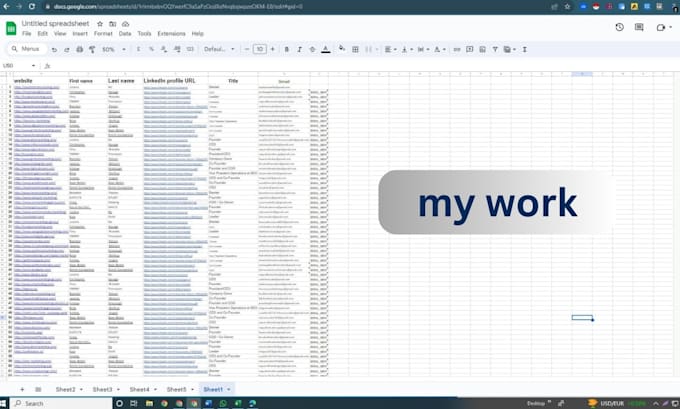The height and width of the screenshot is (409, 680).
Task: Open the Format menu
Action: click(103, 33)
